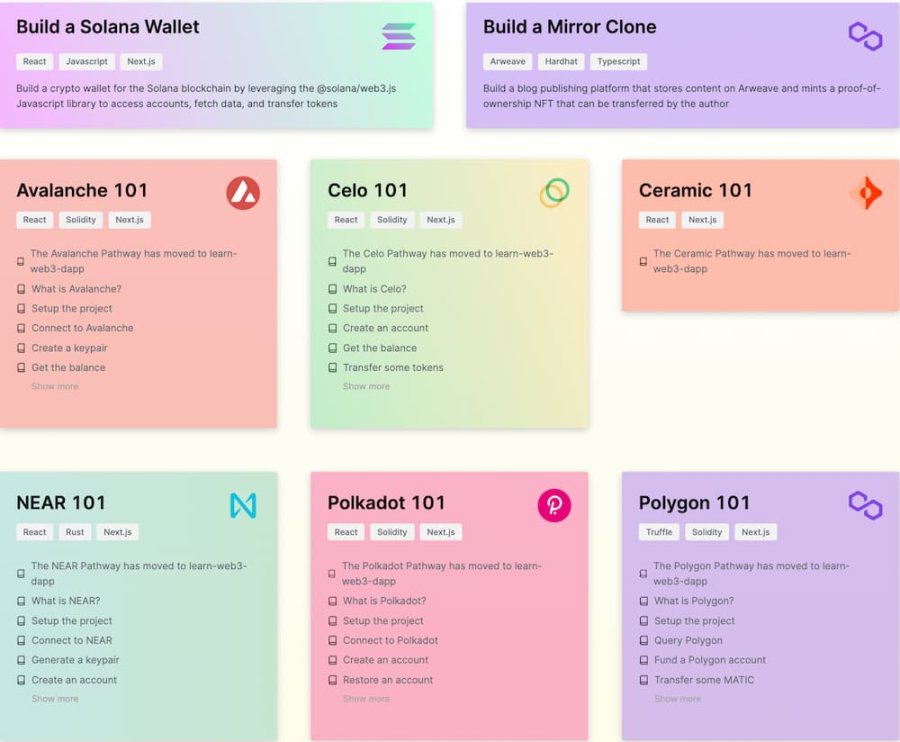The width and height of the screenshot is (900, 742).
Task: Expand Avalanche 101 steps with Show more
Action: point(55,387)
